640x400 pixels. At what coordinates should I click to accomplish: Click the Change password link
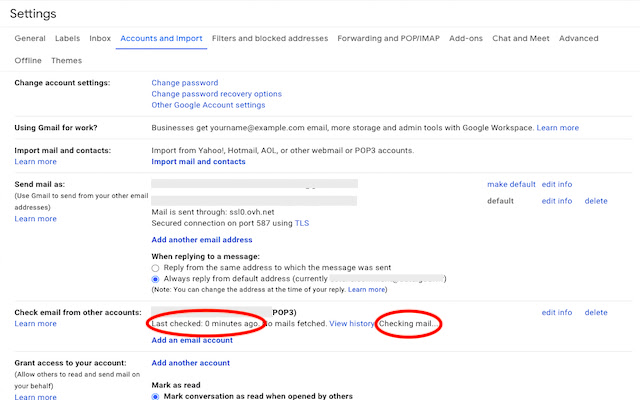point(184,83)
